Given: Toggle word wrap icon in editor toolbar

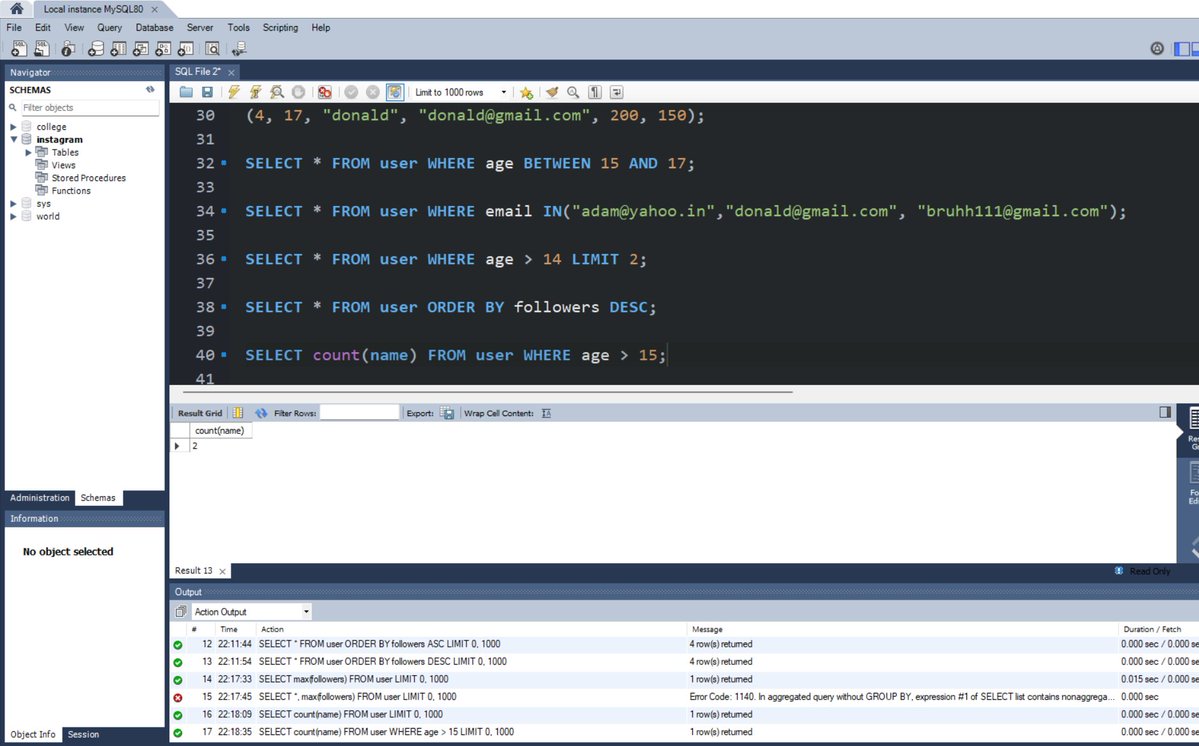Looking at the screenshot, I should pyautogui.click(x=616, y=92).
